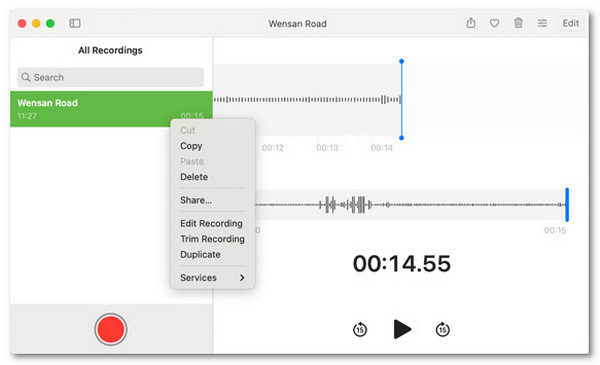Screen dimensions: 600x365
Task: Click the magnifier icon in search field
Action: tap(26, 77)
